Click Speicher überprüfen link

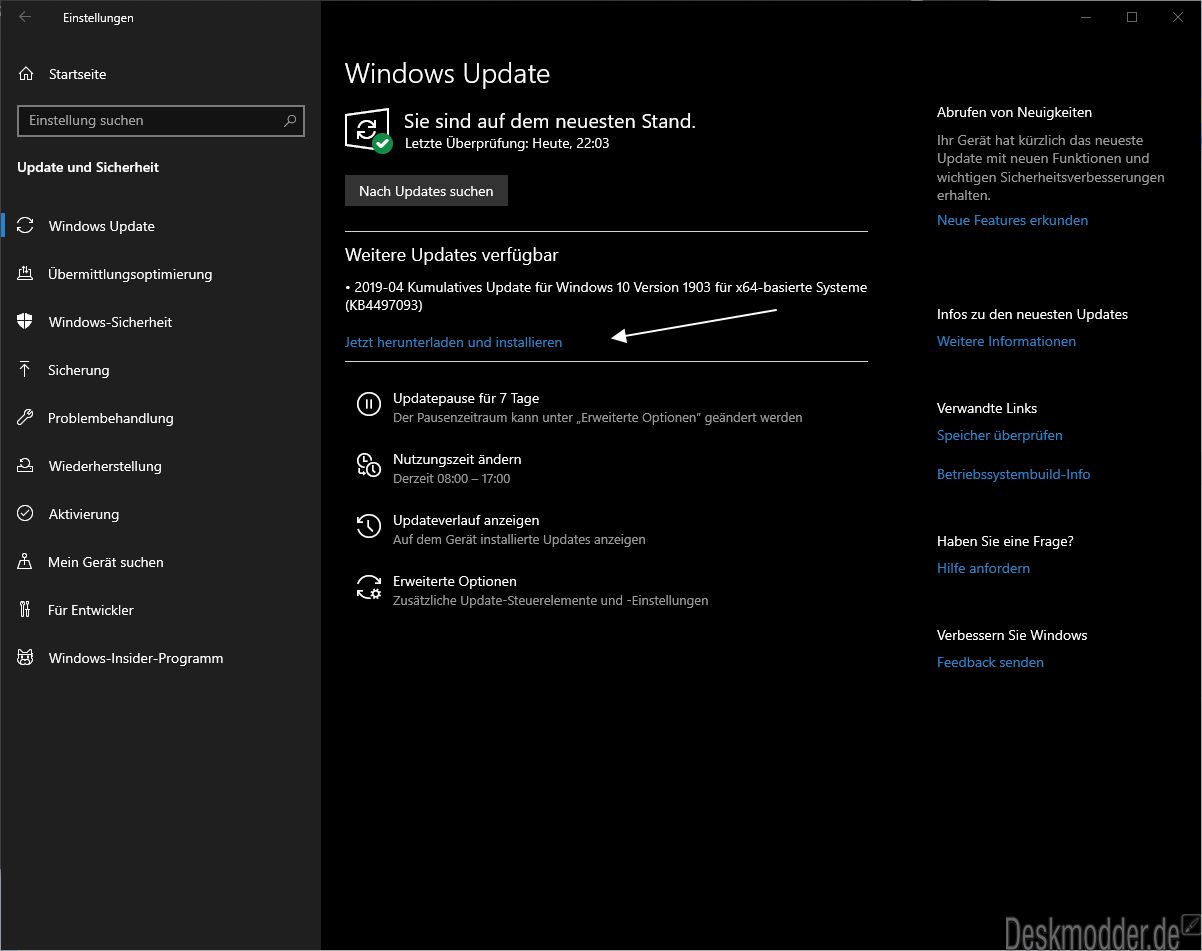999,435
